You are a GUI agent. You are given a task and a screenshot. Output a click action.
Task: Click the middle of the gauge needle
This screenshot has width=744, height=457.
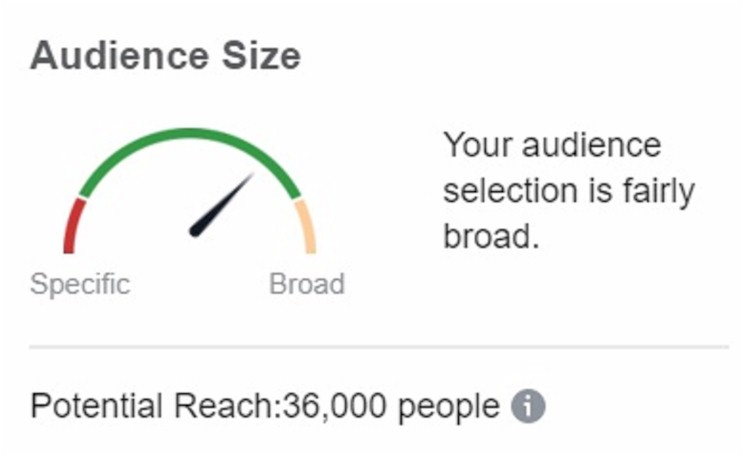click(x=222, y=206)
